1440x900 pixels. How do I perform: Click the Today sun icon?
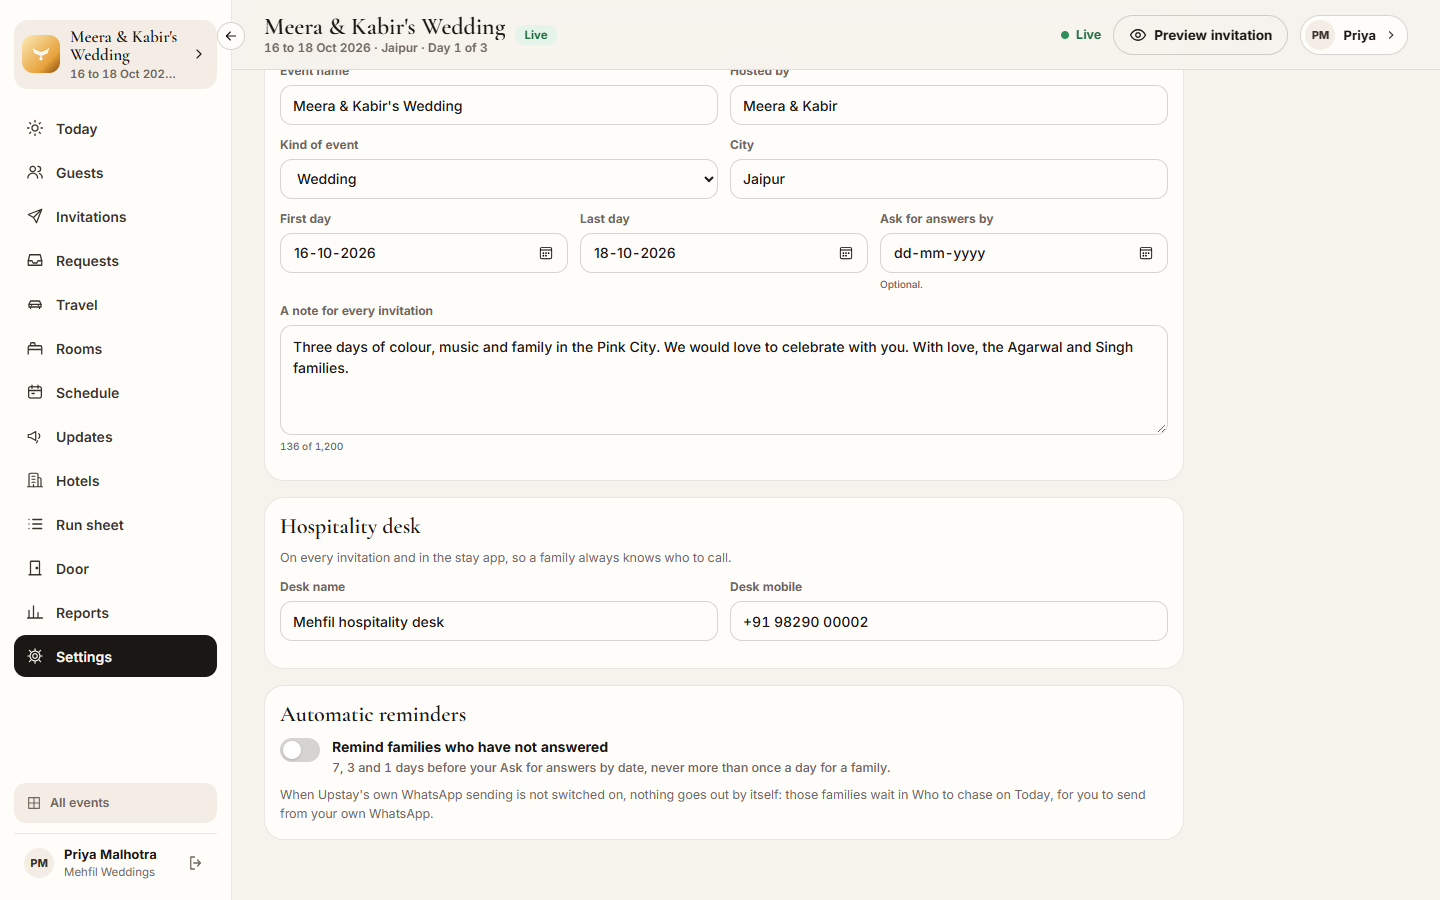tap(35, 128)
